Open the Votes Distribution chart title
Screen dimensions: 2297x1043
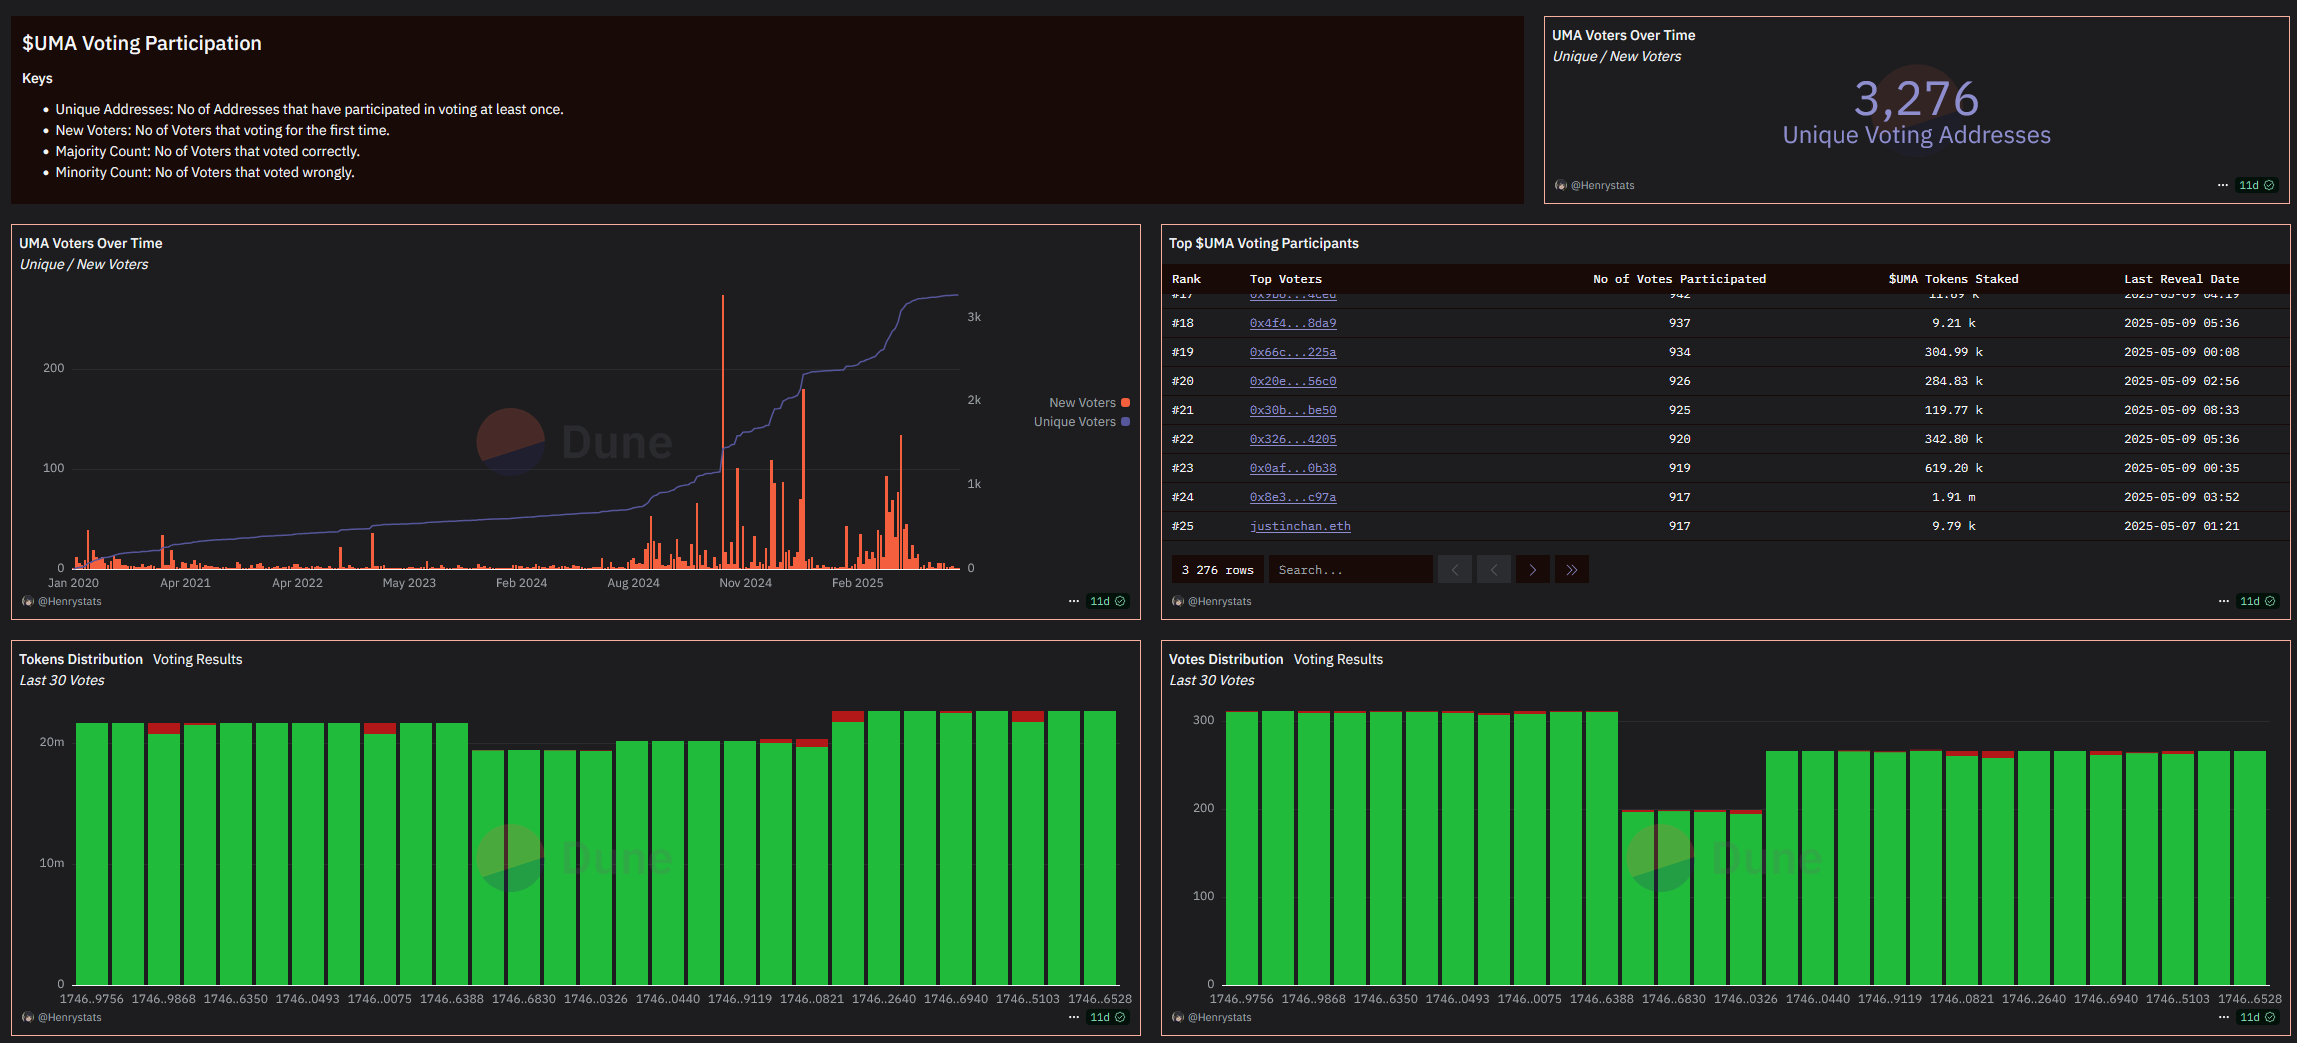[x=1225, y=659]
